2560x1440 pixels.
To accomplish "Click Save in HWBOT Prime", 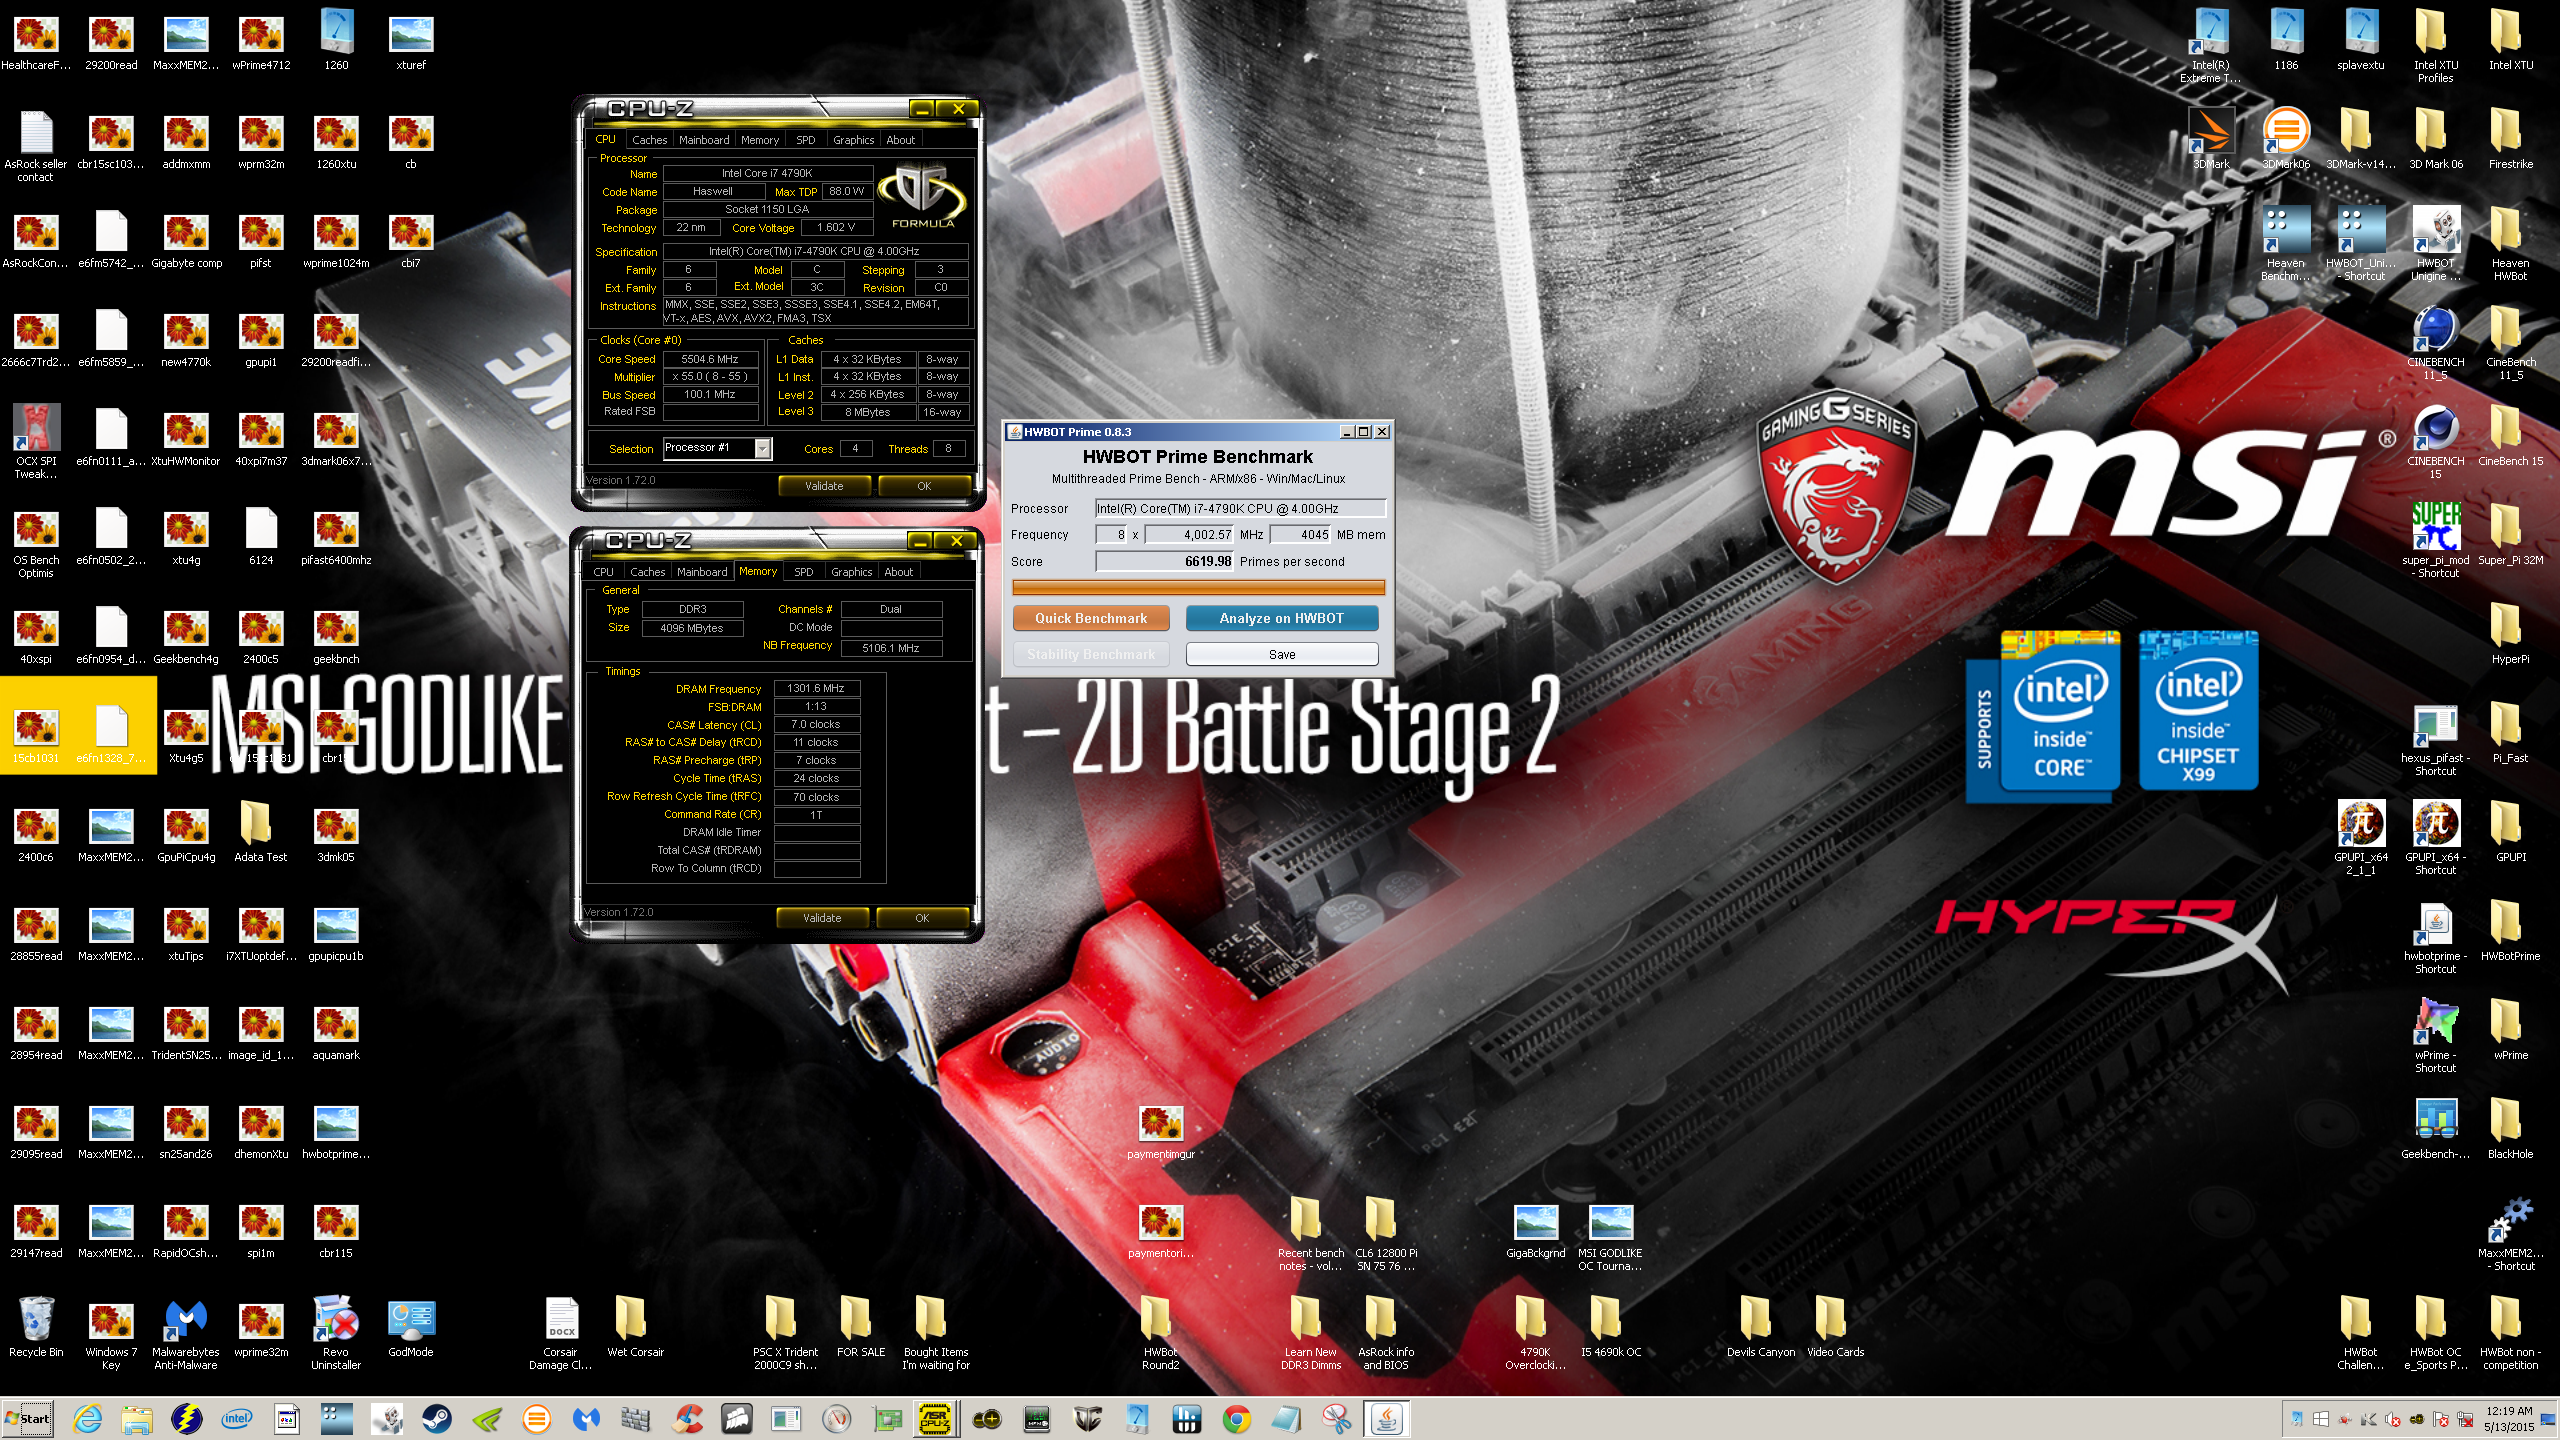I will pos(1282,654).
